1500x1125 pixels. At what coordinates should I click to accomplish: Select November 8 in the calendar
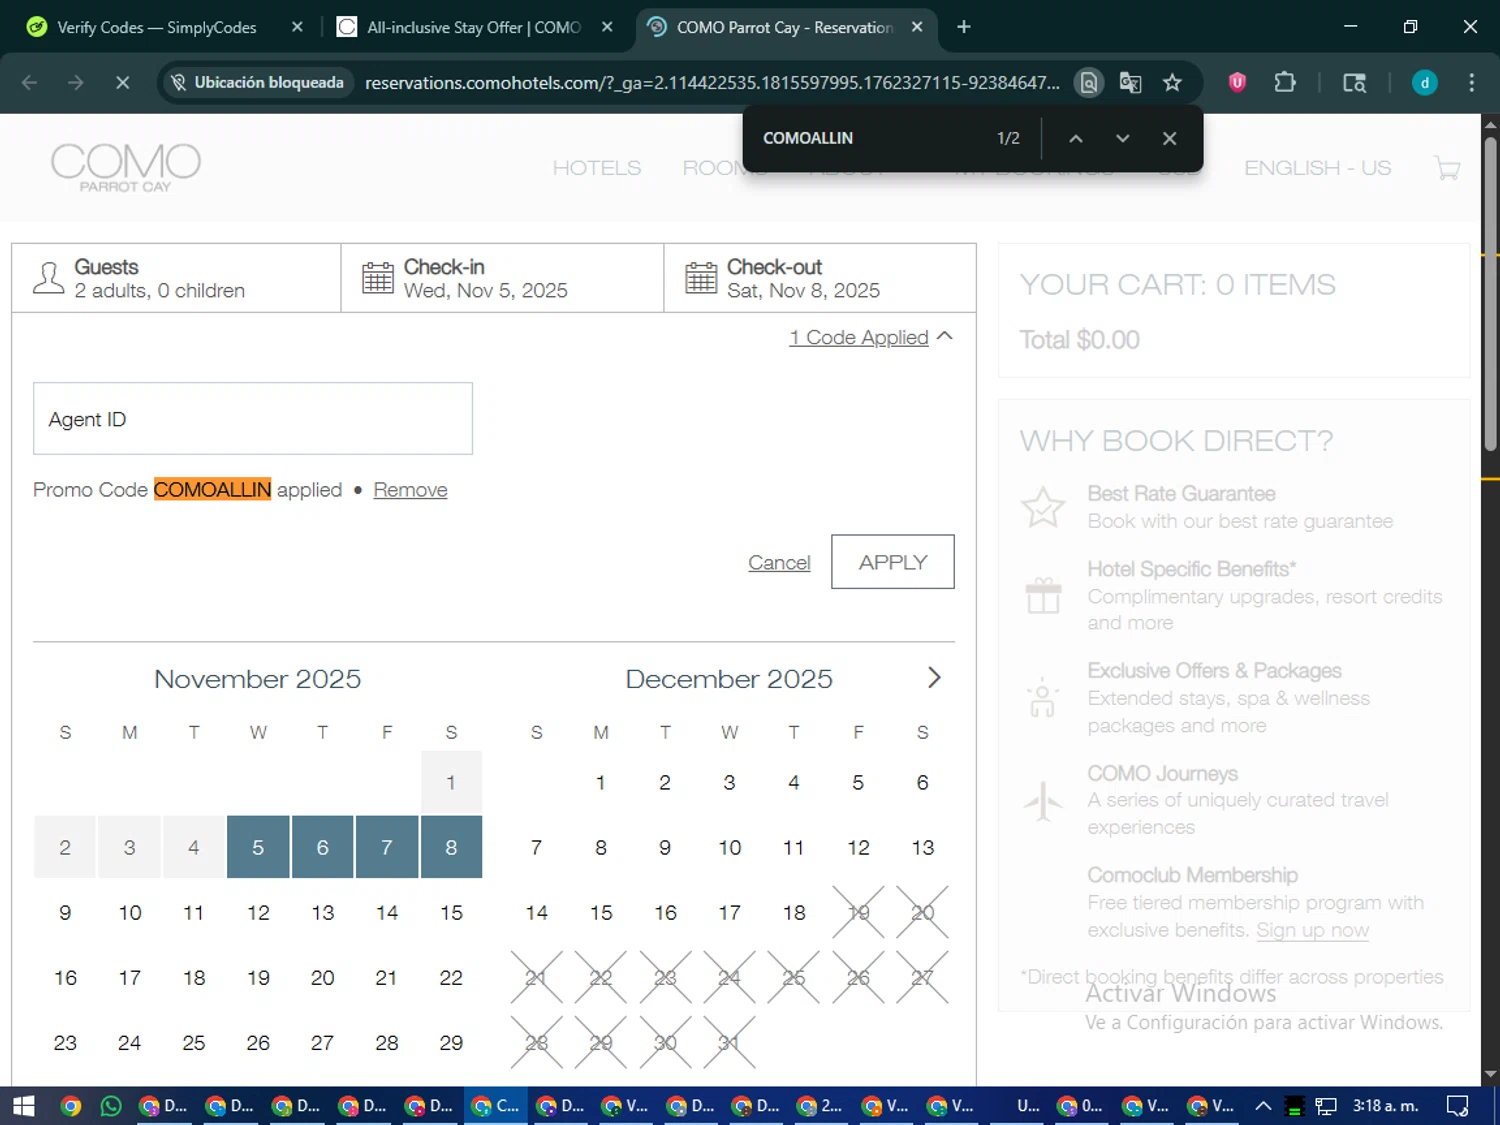click(451, 847)
